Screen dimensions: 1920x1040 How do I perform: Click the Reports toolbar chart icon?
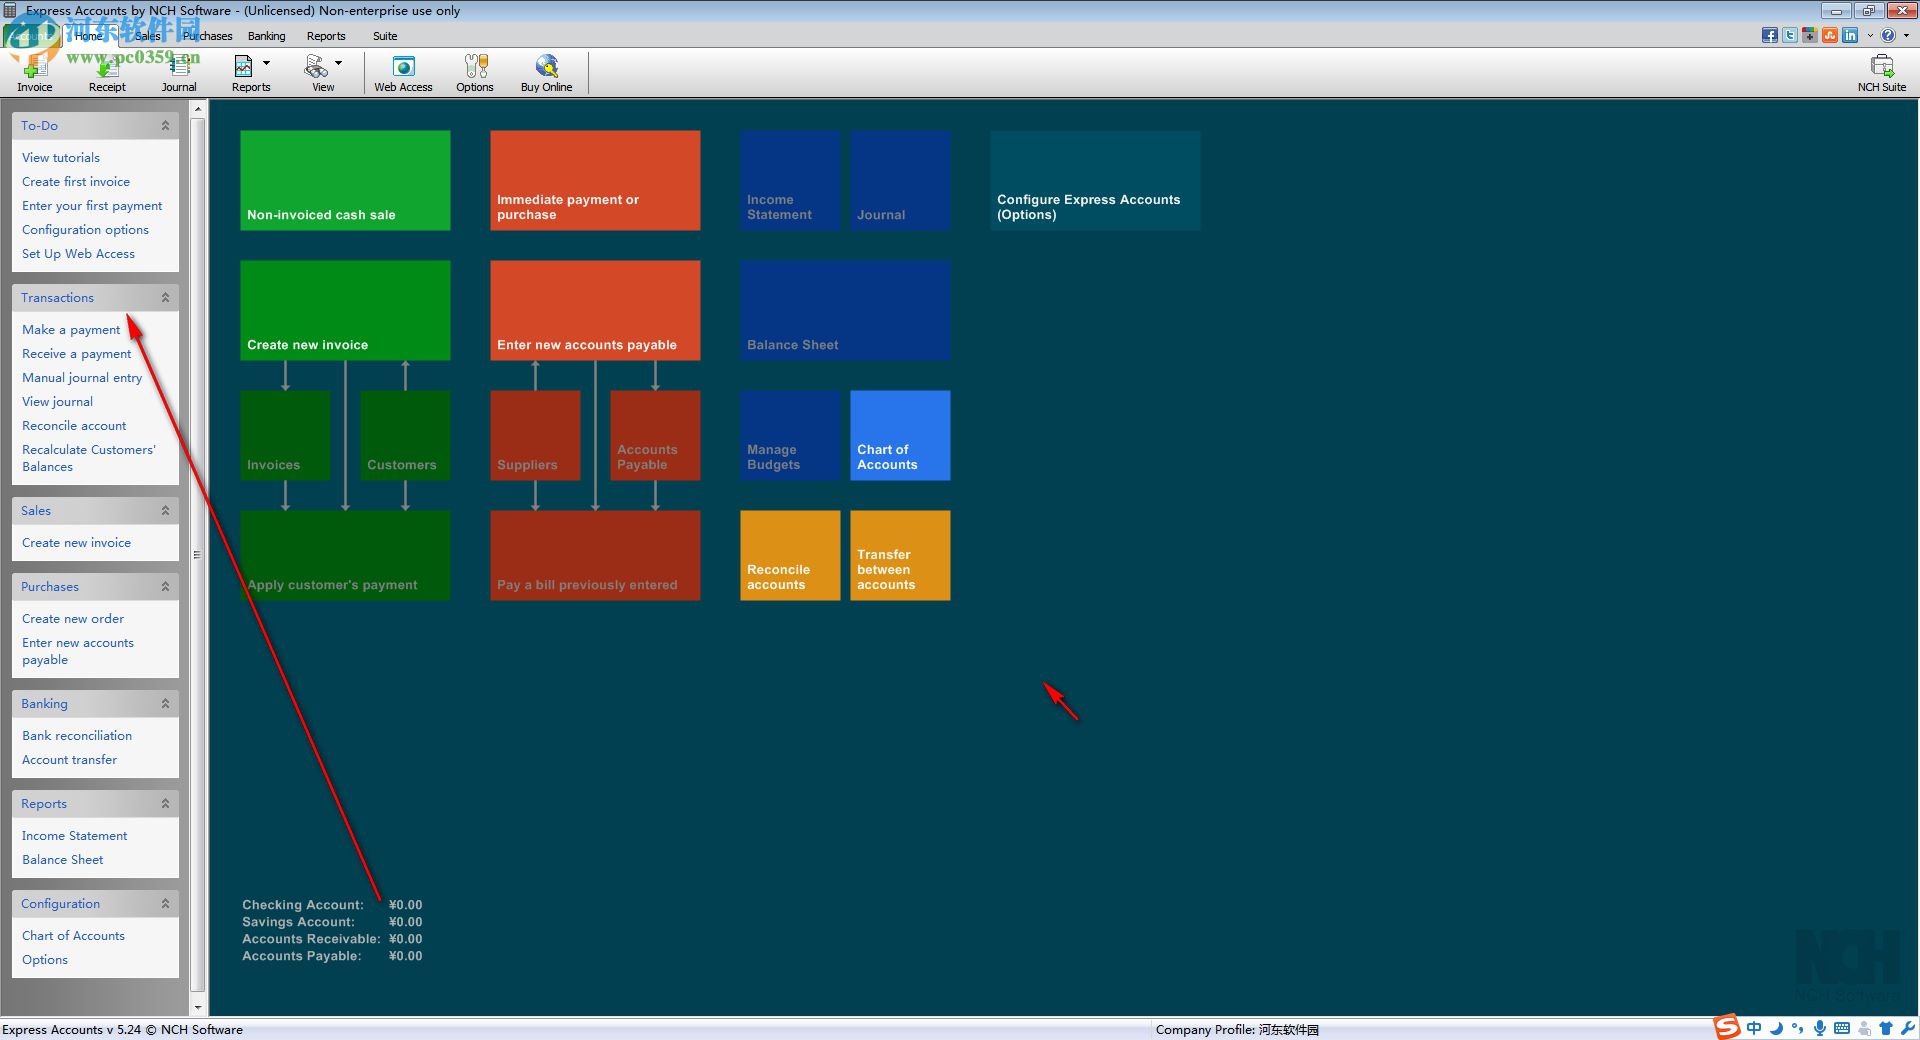point(243,67)
